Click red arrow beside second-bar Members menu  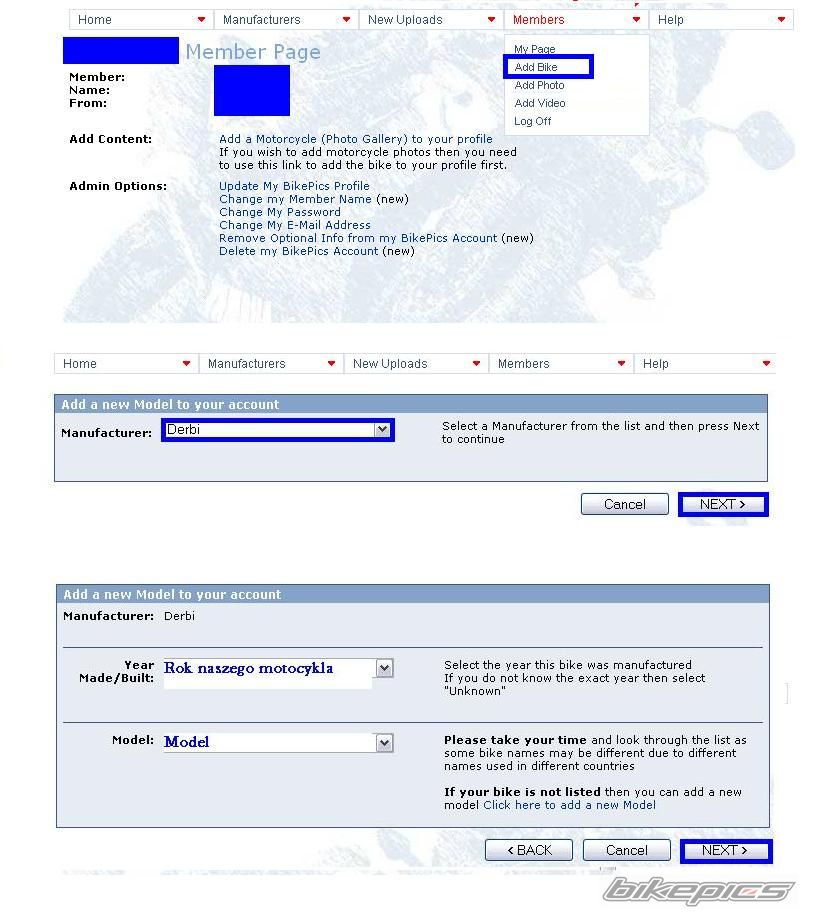tap(621, 363)
